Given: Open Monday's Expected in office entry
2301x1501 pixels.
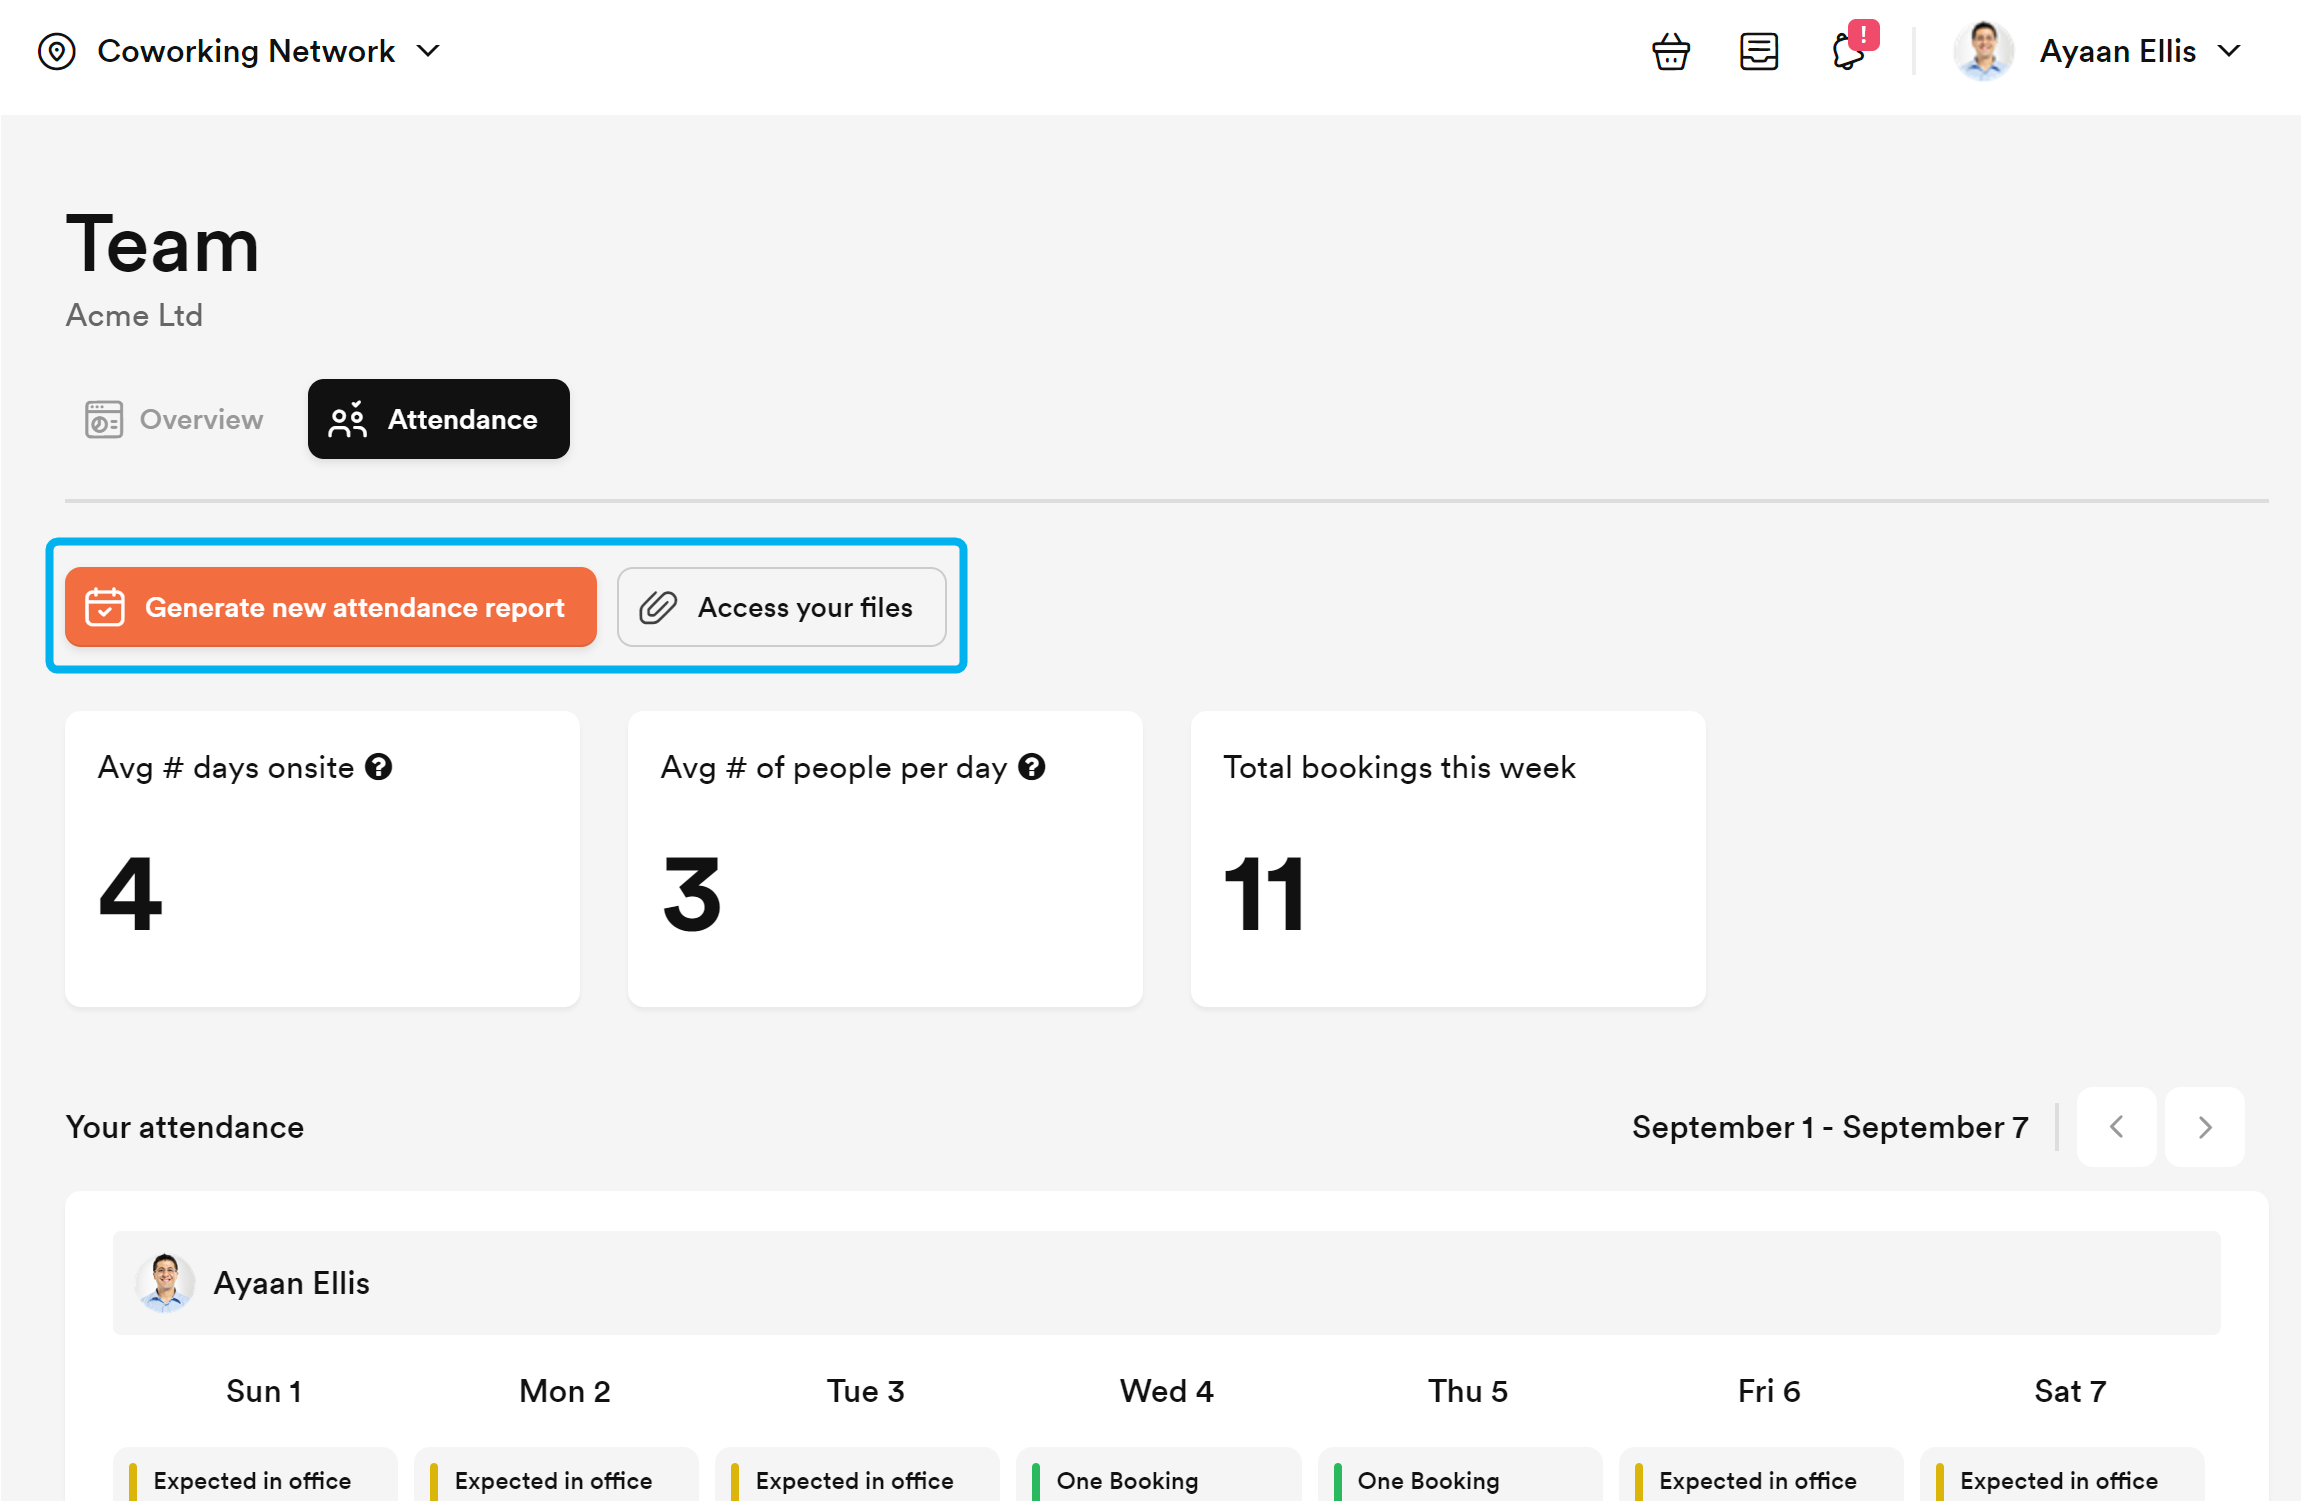Looking at the screenshot, I should [556, 1475].
